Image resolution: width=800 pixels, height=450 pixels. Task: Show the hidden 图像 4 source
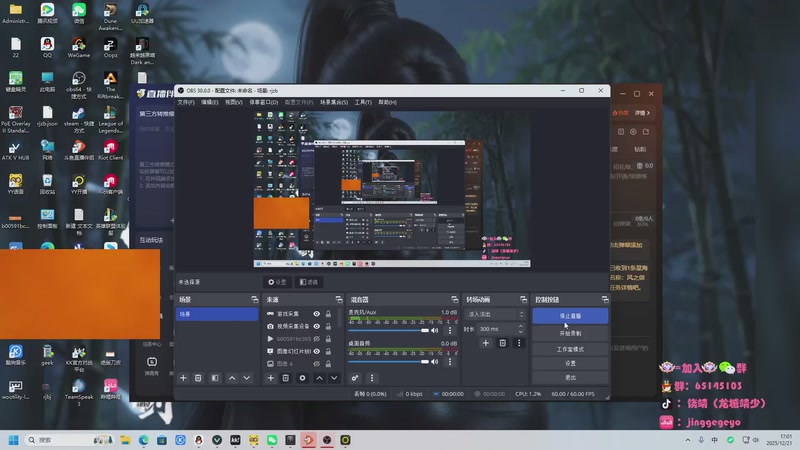[316, 364]
